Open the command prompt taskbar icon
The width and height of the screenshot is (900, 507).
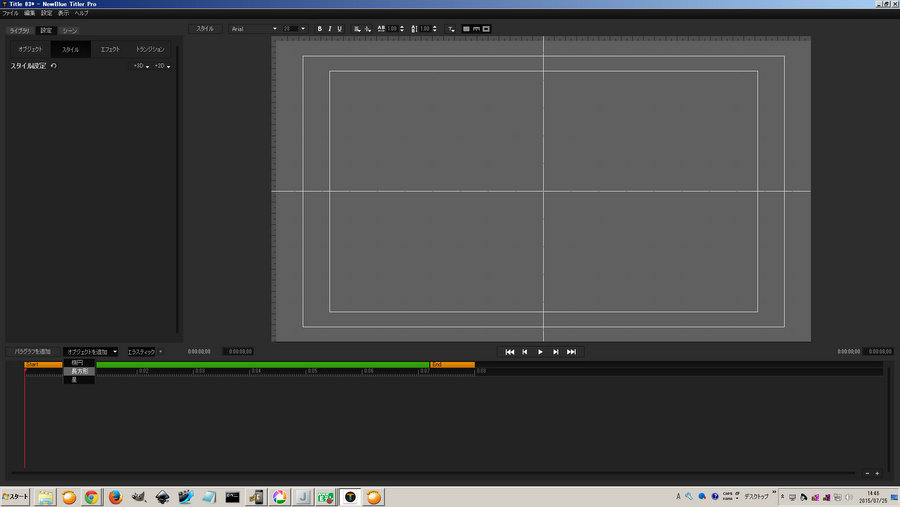click(232, 497)
